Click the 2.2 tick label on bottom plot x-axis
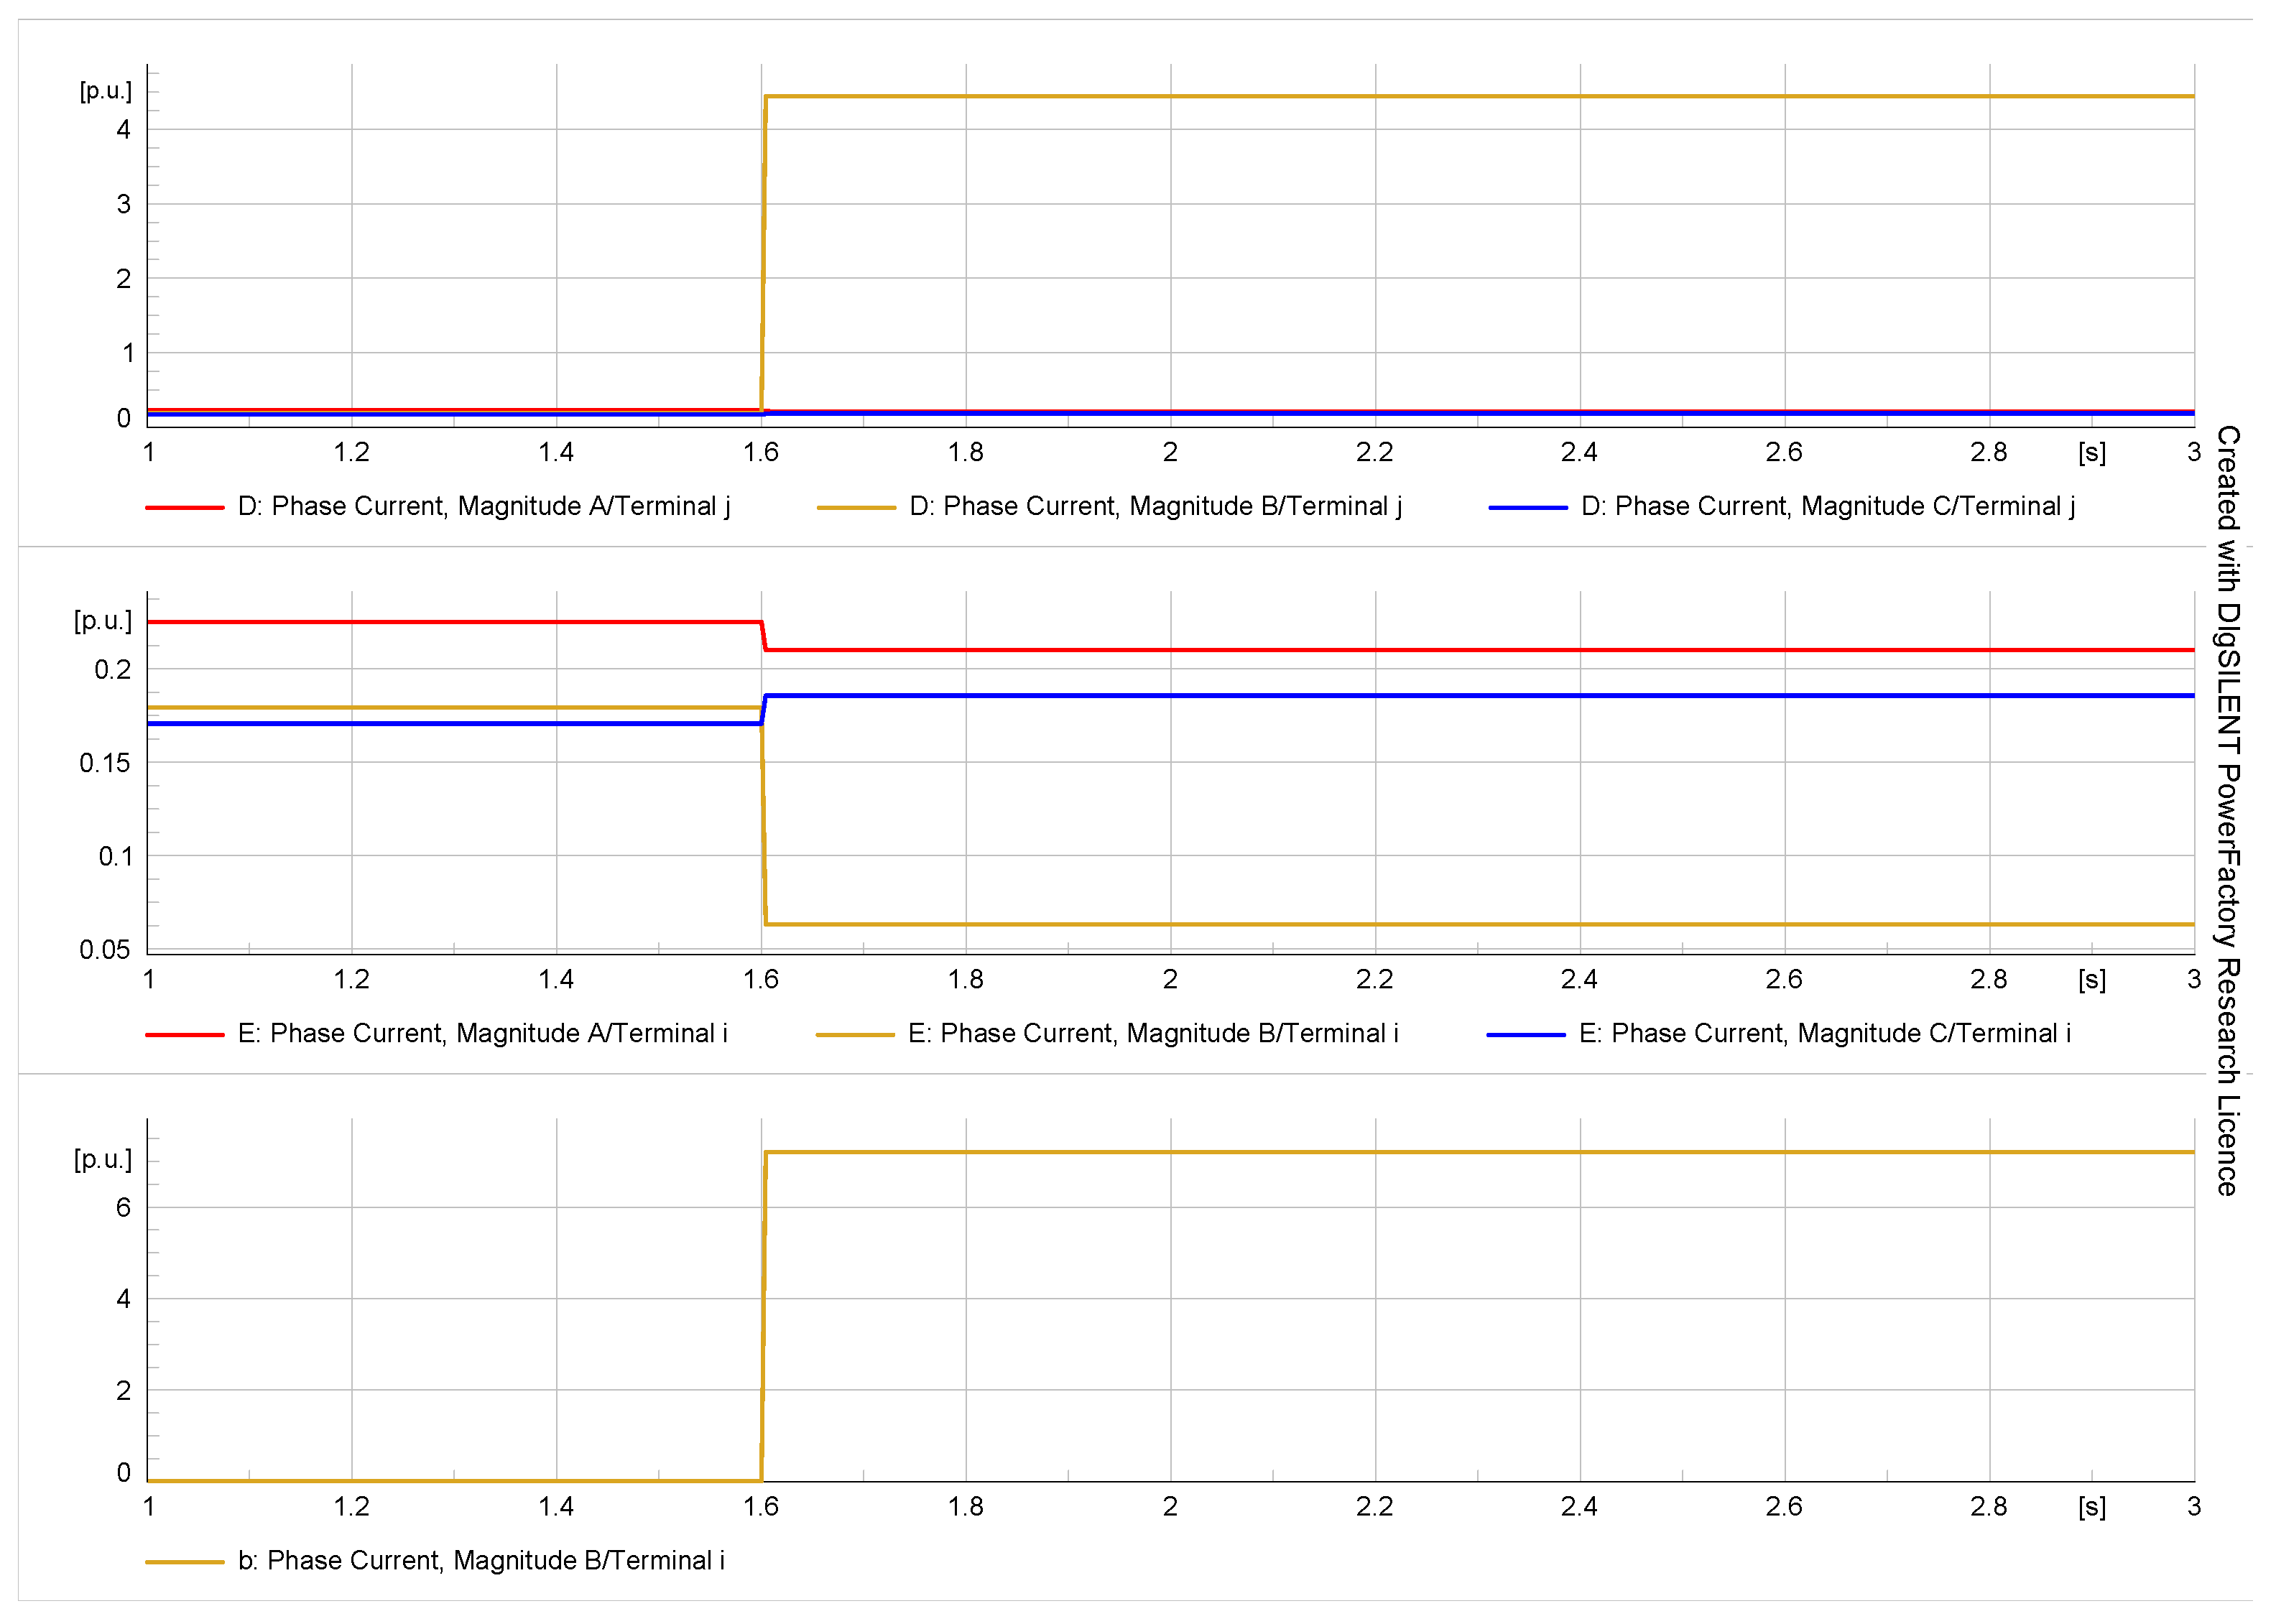Viewport: 2276px width, 1624px height. [1374, 1507]
